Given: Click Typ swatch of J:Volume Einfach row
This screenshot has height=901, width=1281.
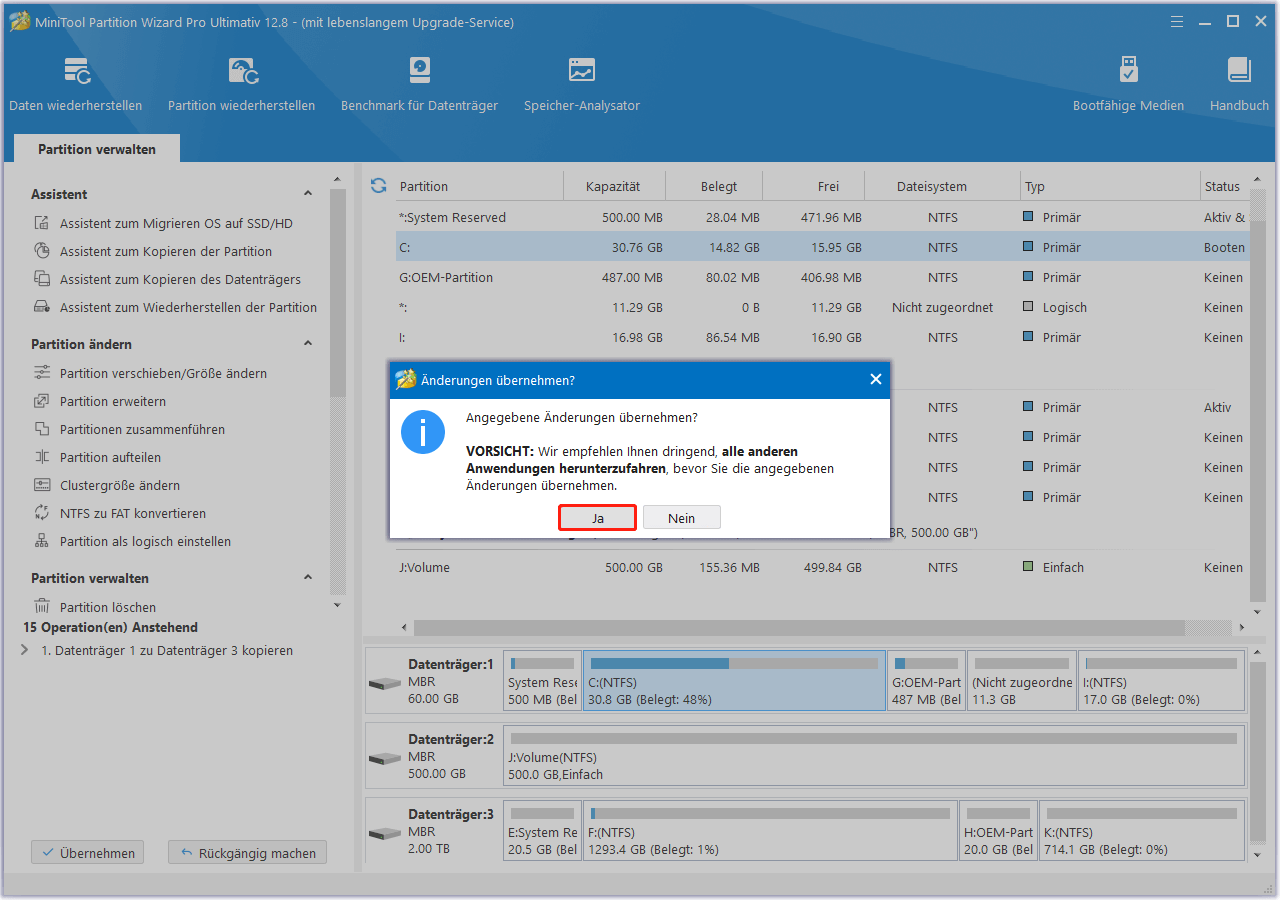Looking at the screenshot, I should pyautogui.click(x=1028, y=567).
